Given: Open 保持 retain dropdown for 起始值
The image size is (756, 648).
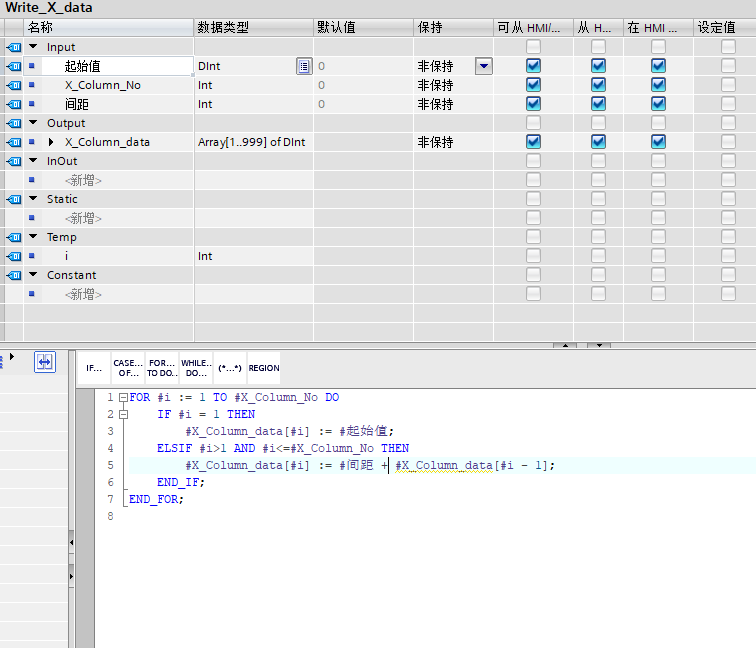Looking at the screenshot, I should 483,66.
